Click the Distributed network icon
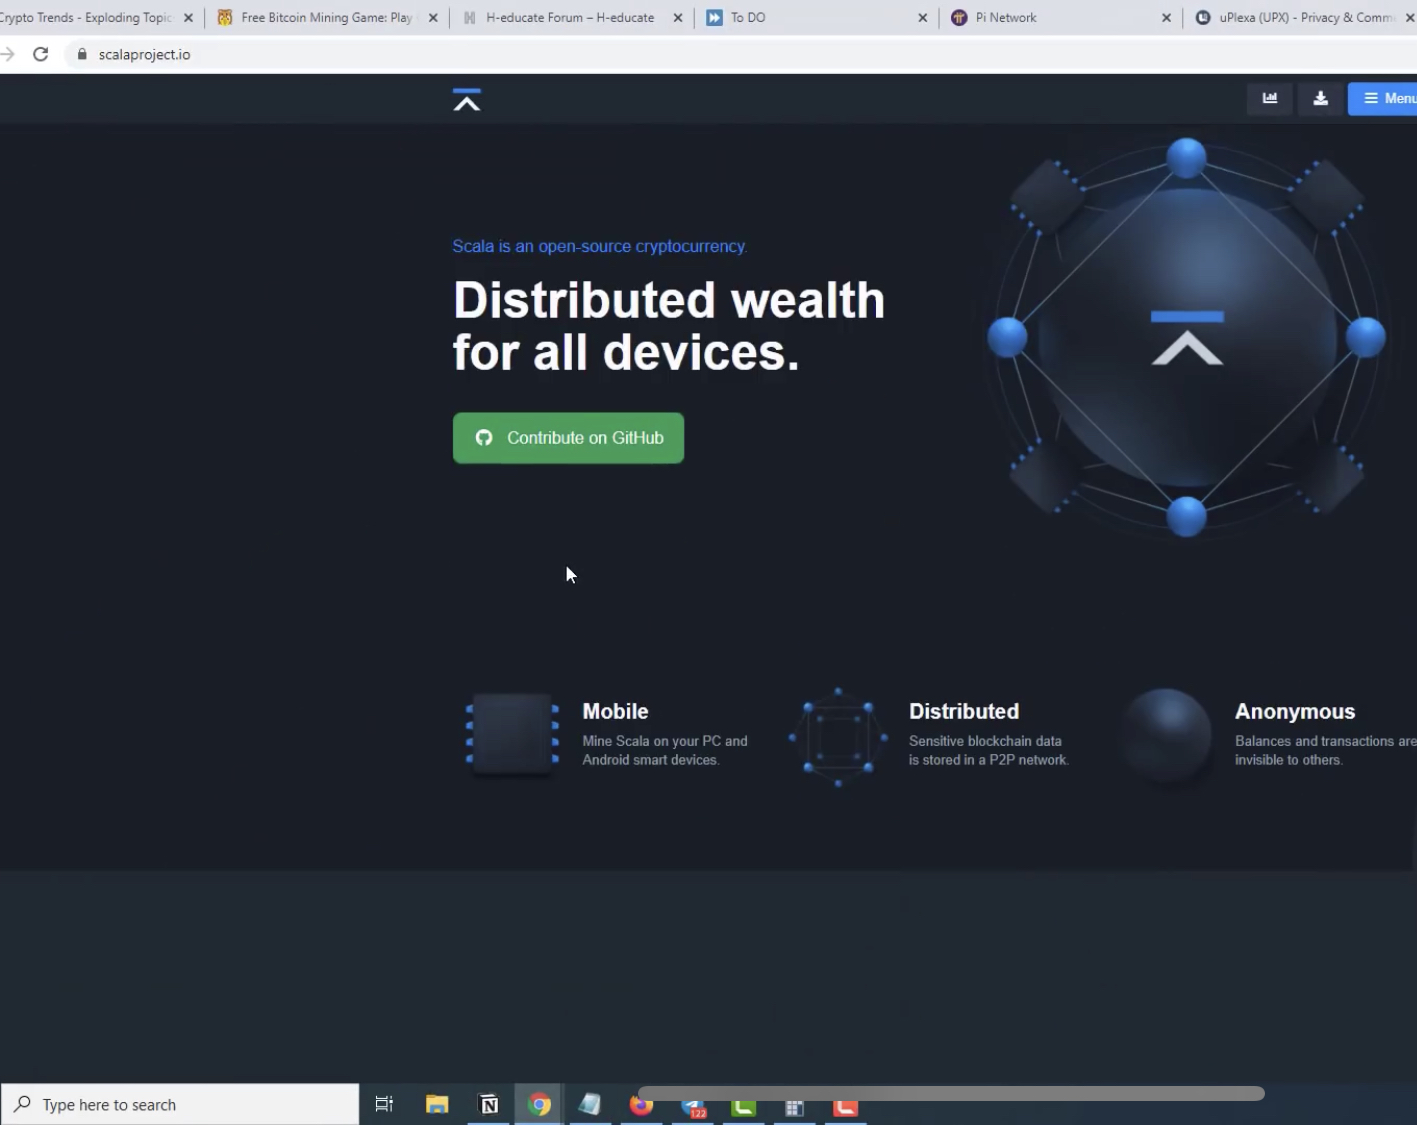Image resolution: width=1417 pixels, height=1125 pixels. tap(838, 737)
